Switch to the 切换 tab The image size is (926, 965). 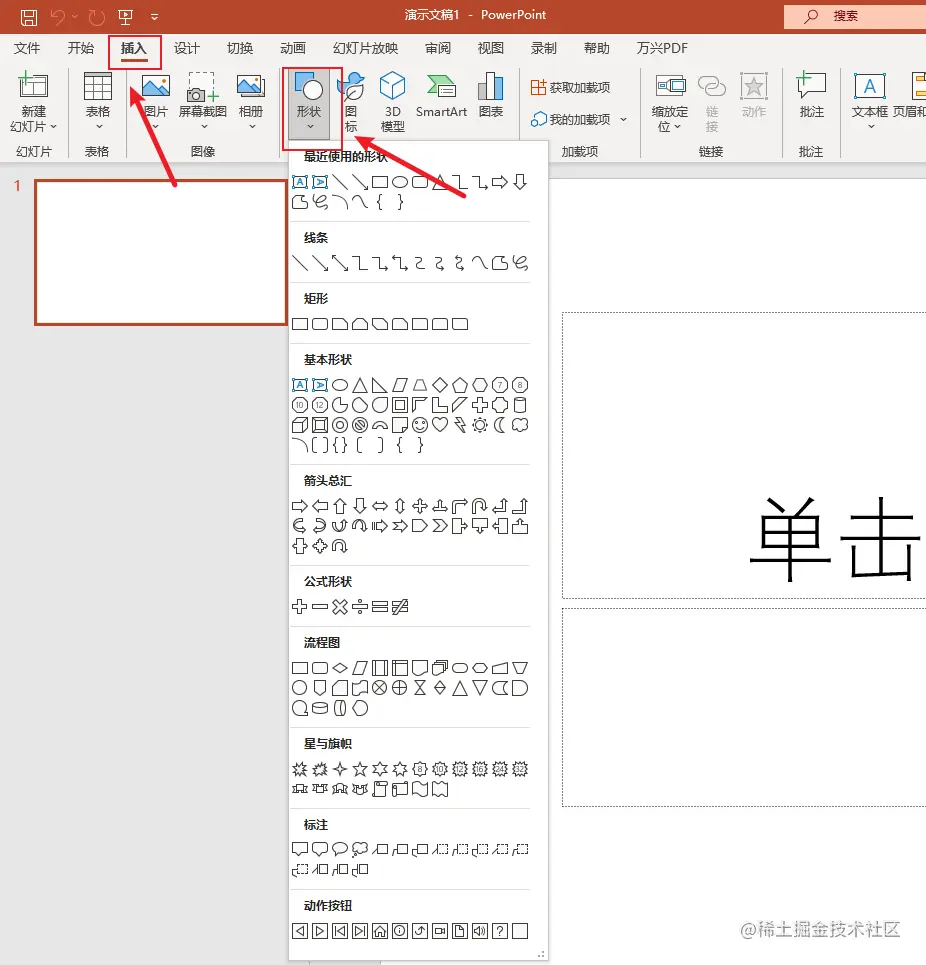(x=240, y=48)
